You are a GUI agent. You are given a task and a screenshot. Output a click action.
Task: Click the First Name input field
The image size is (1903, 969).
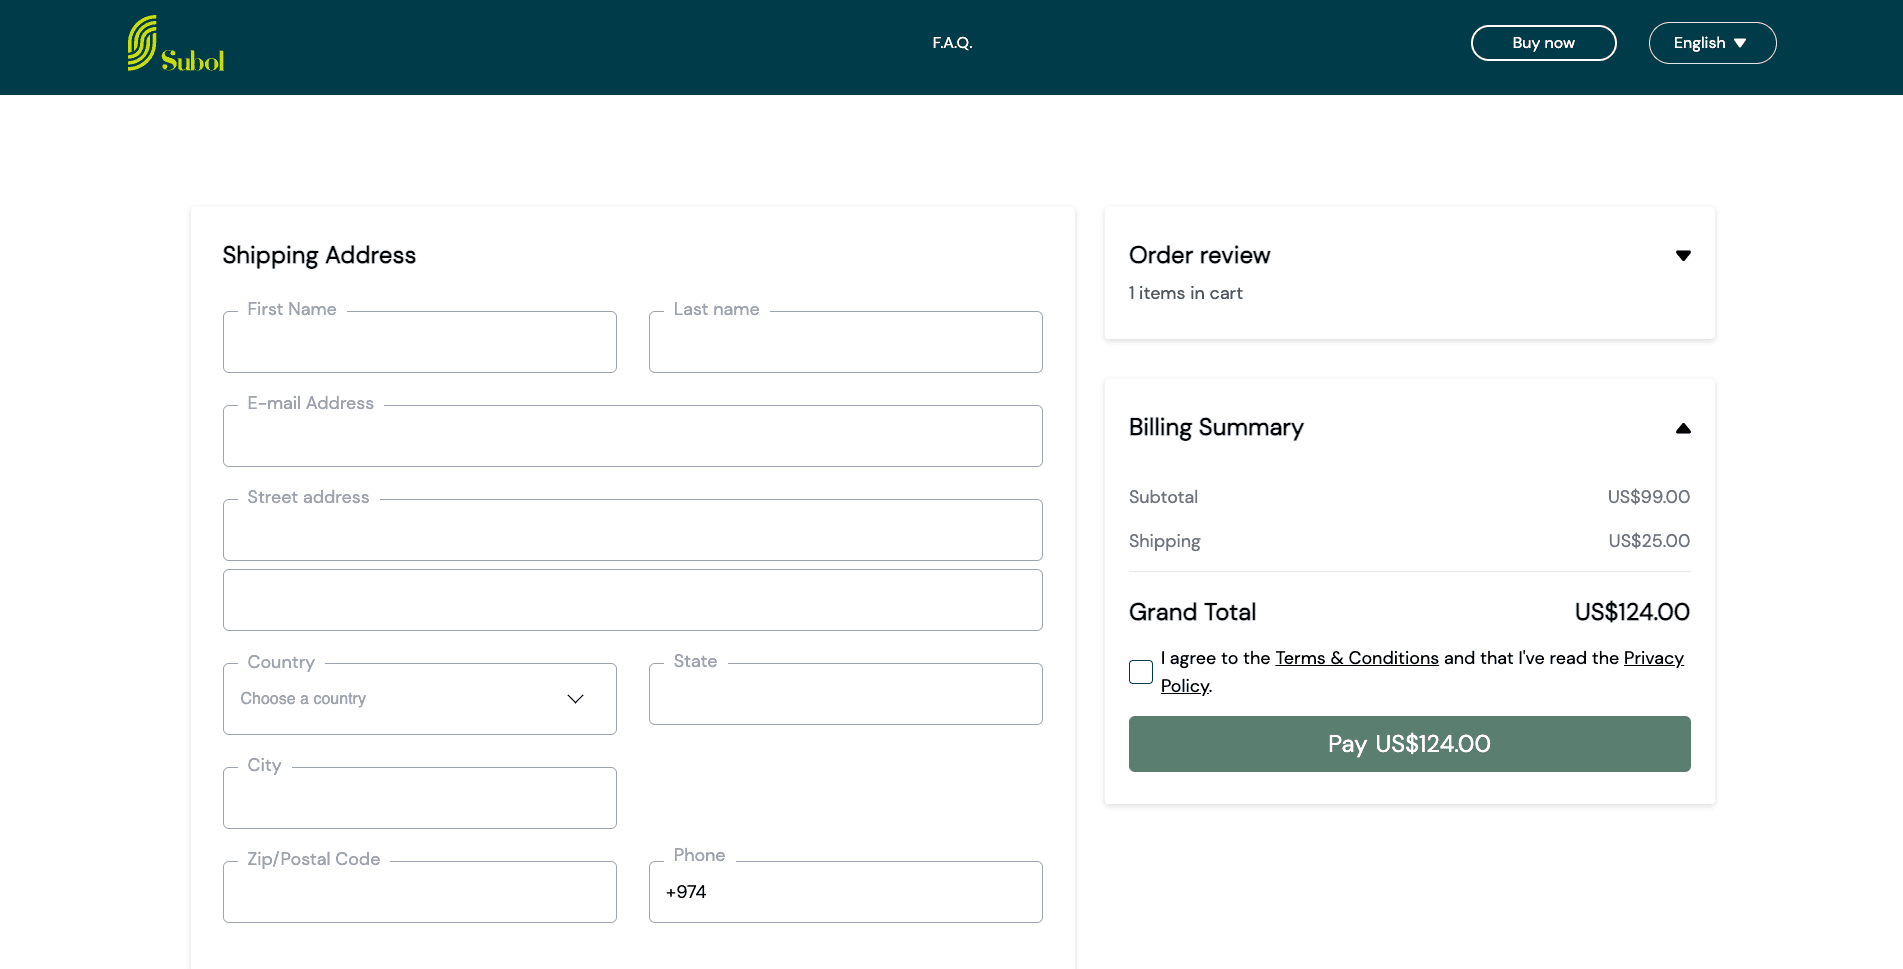click(x=419, y=342)
